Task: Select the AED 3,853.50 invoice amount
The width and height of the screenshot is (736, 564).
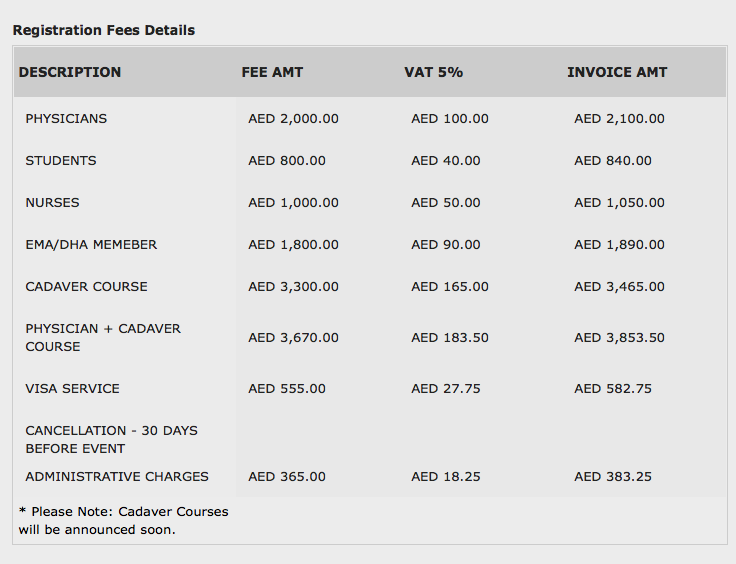Action: pos(619,337)
